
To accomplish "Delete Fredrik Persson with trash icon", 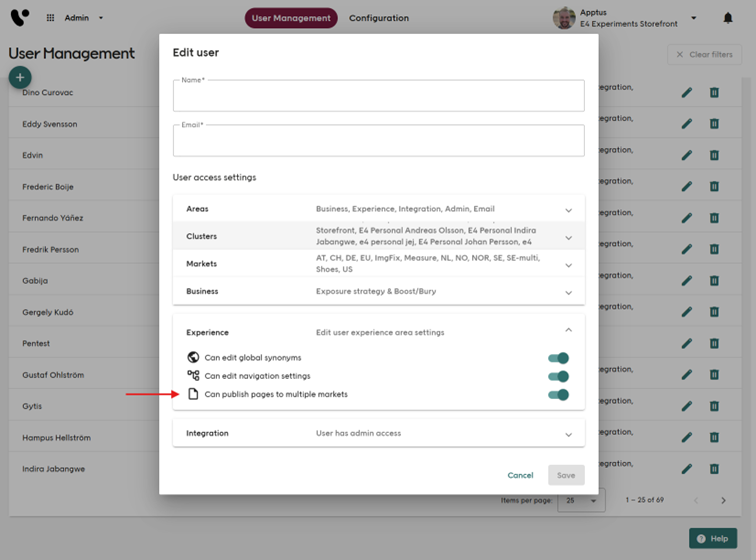I will (x=715, y=249).
